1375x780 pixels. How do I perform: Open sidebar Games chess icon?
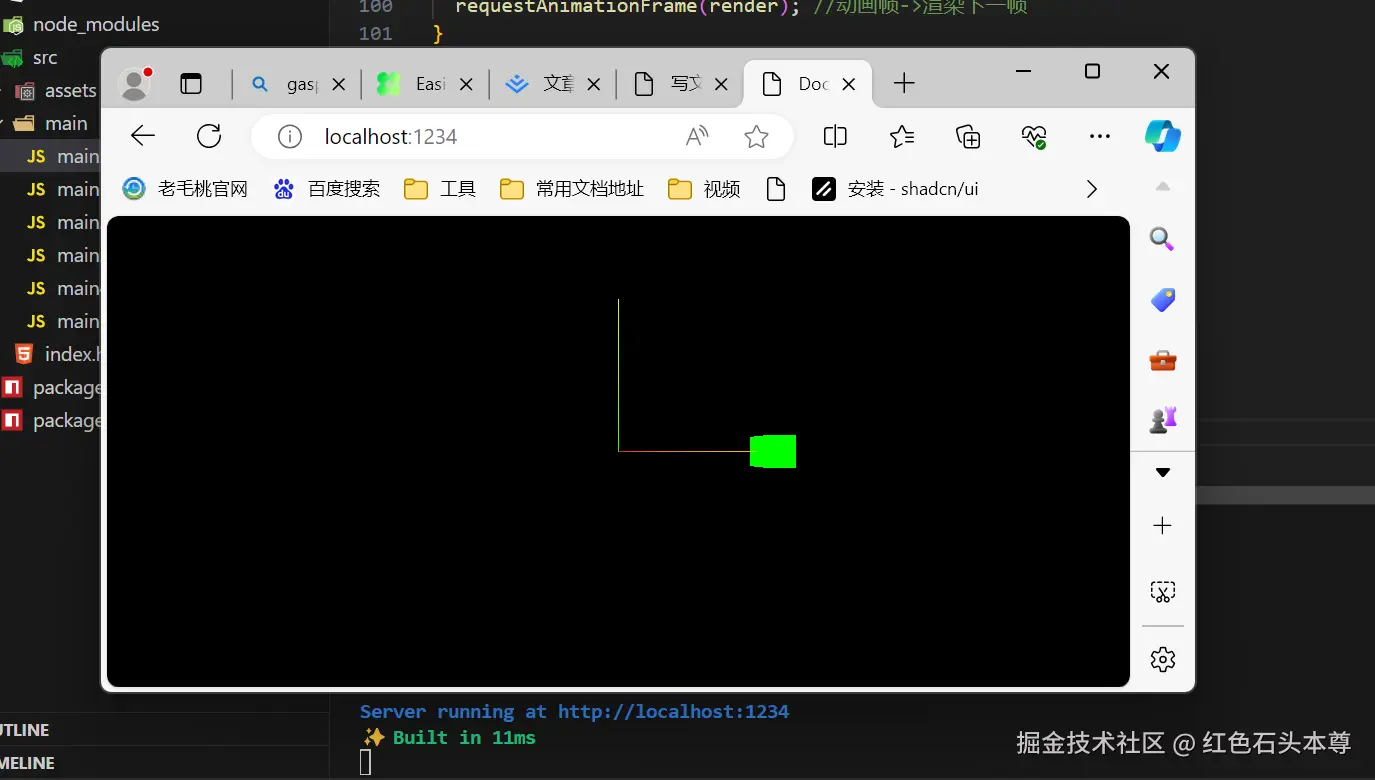(x=1163, y=420)
